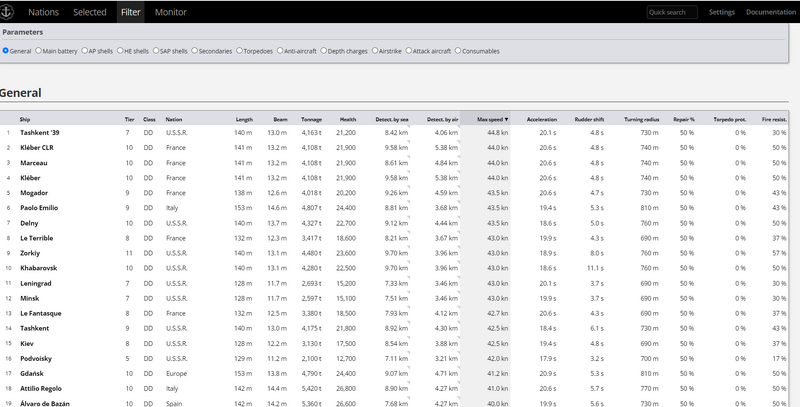Open the Minsk ship entry
Screen dimensions: 800x407
point(30,298)
